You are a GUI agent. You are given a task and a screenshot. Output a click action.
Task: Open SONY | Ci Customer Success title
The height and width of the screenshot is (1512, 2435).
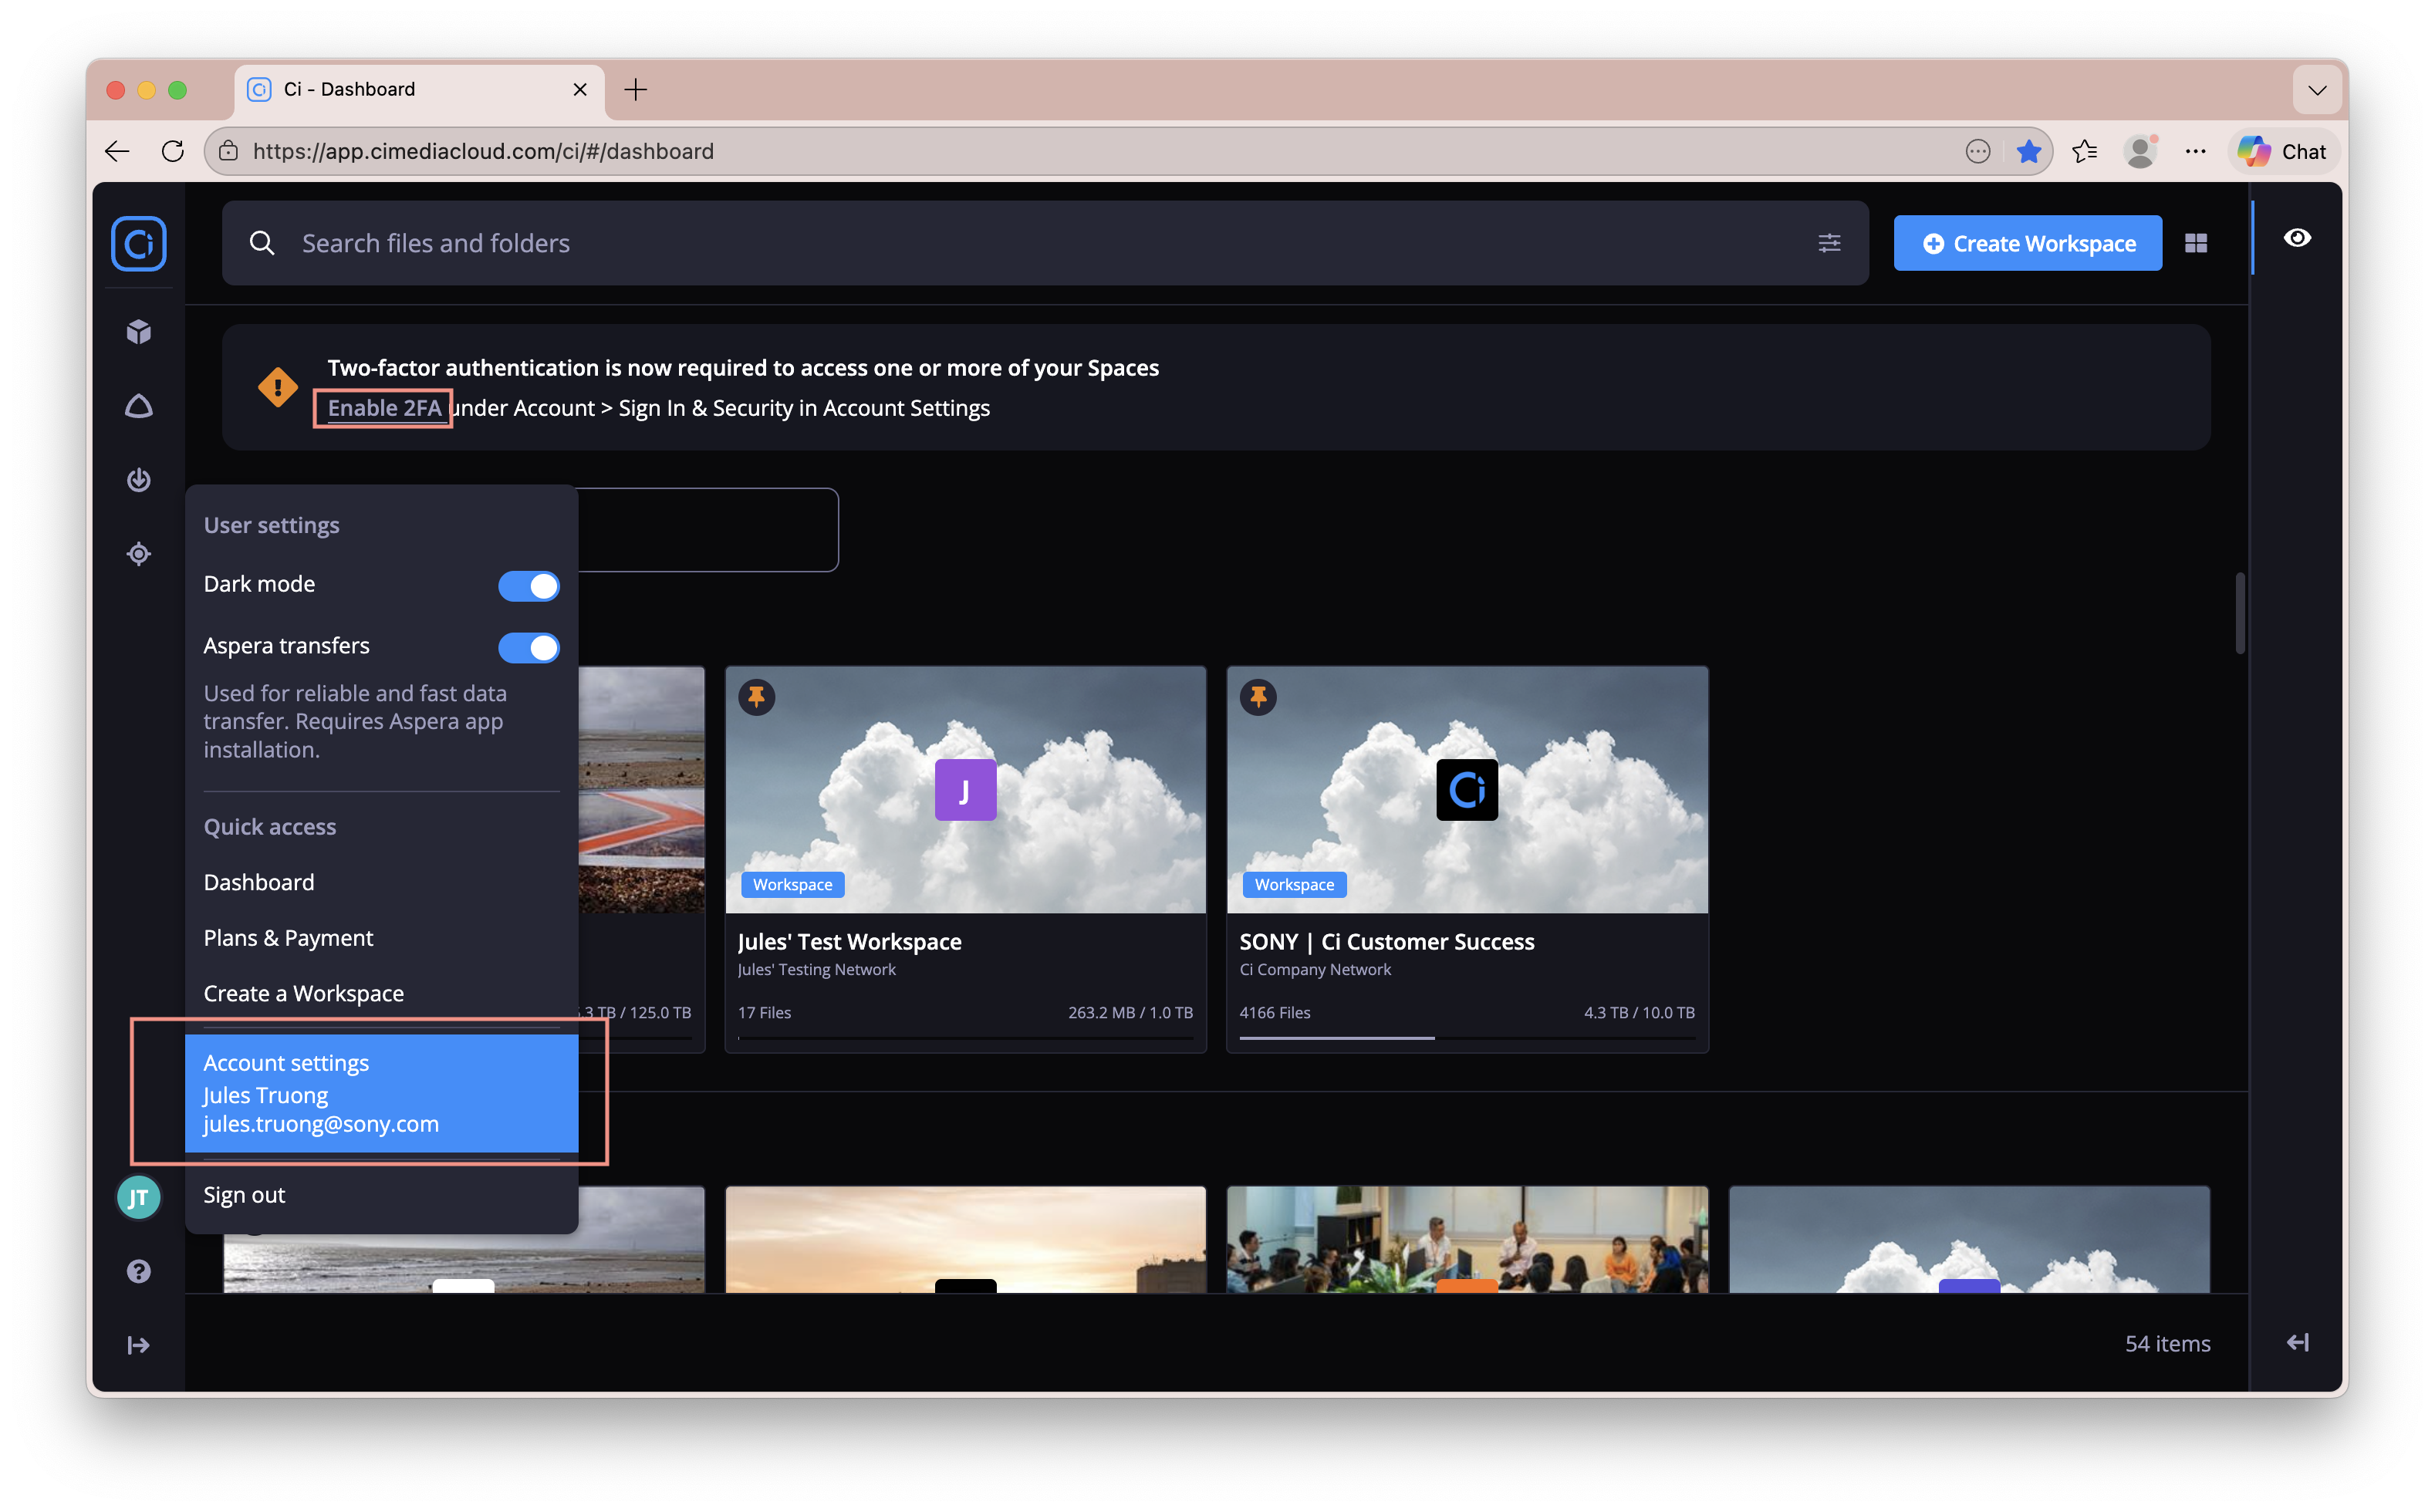pos(1386,941)
